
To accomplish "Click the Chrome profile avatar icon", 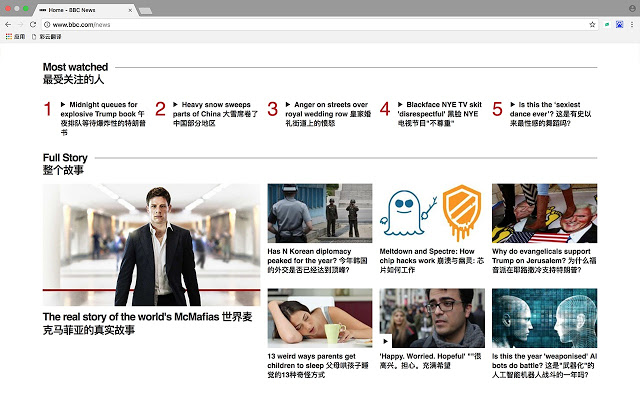I will tap(630, 8).
